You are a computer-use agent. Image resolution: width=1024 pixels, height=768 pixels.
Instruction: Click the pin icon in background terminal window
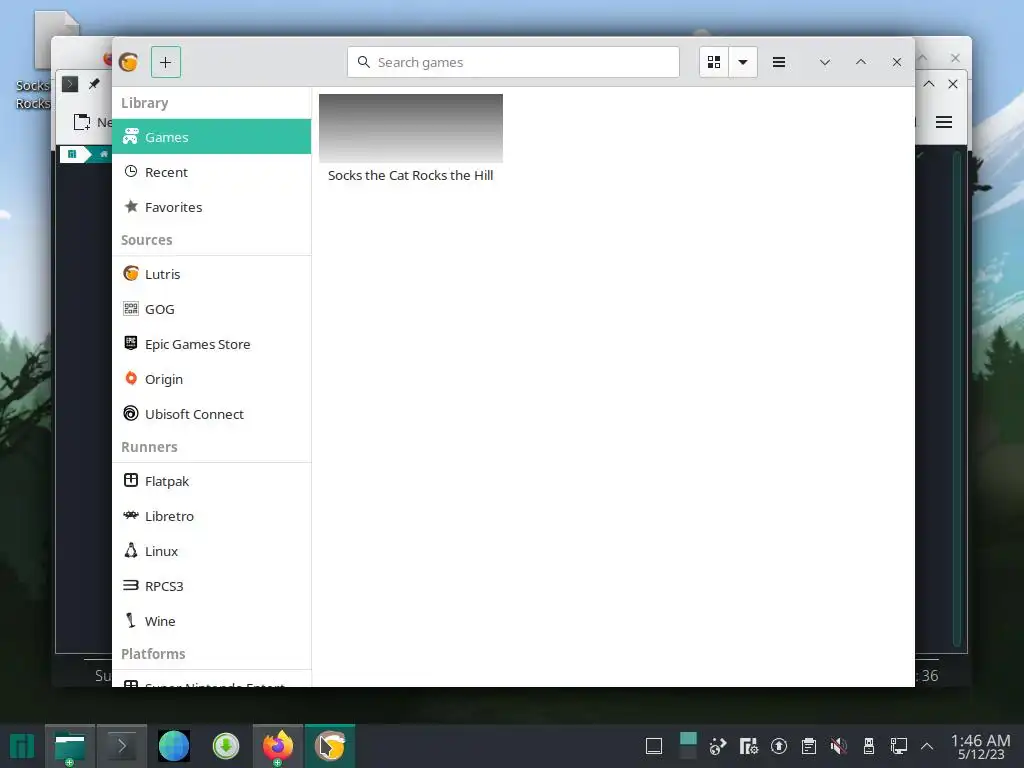[x=94, y=84]
